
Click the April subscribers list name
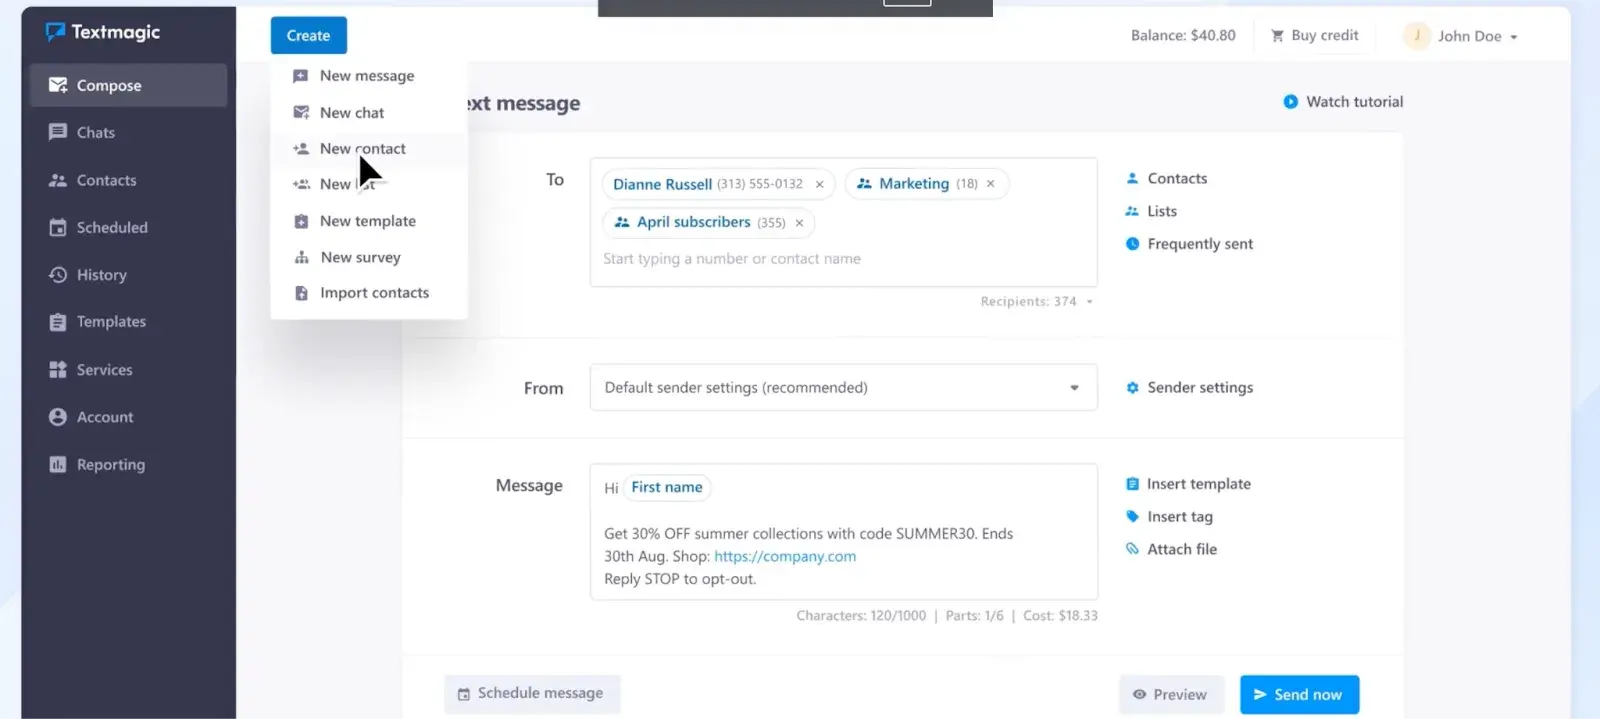pos(693,222)
